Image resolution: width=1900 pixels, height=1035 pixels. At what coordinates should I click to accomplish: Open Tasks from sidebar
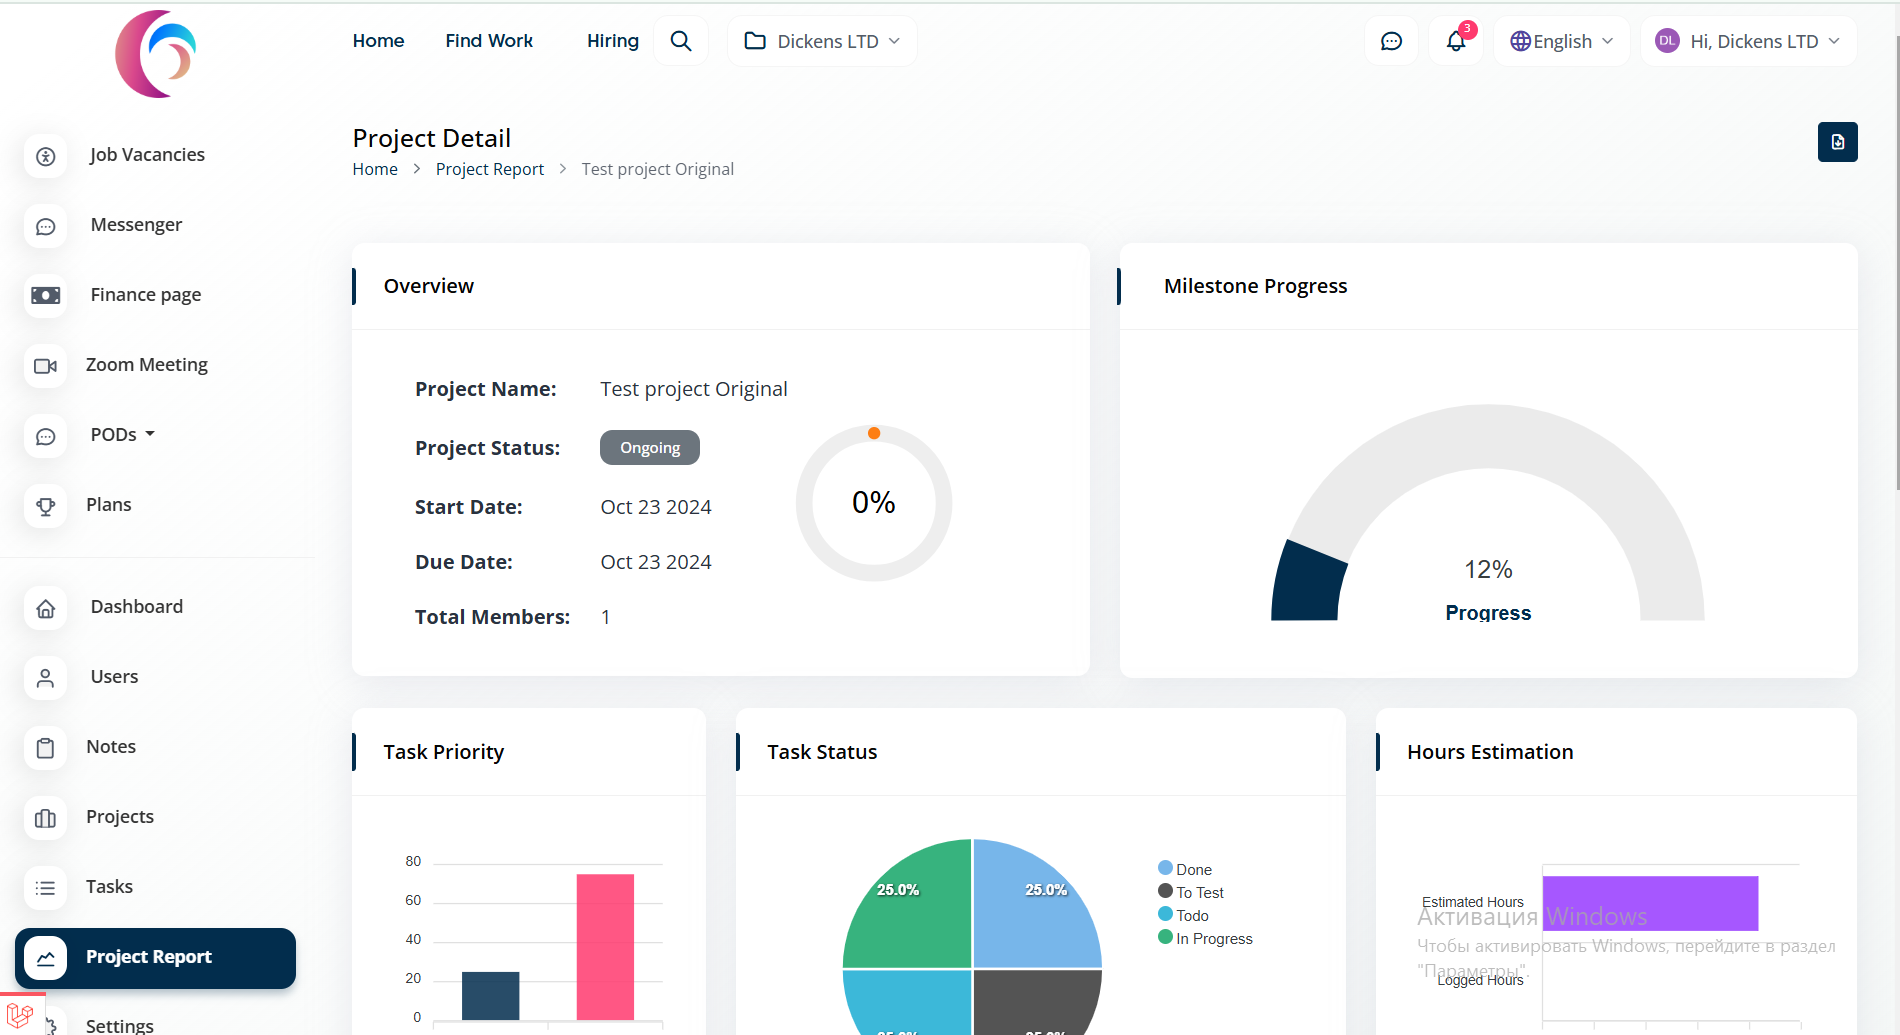[x=109, y=887]
